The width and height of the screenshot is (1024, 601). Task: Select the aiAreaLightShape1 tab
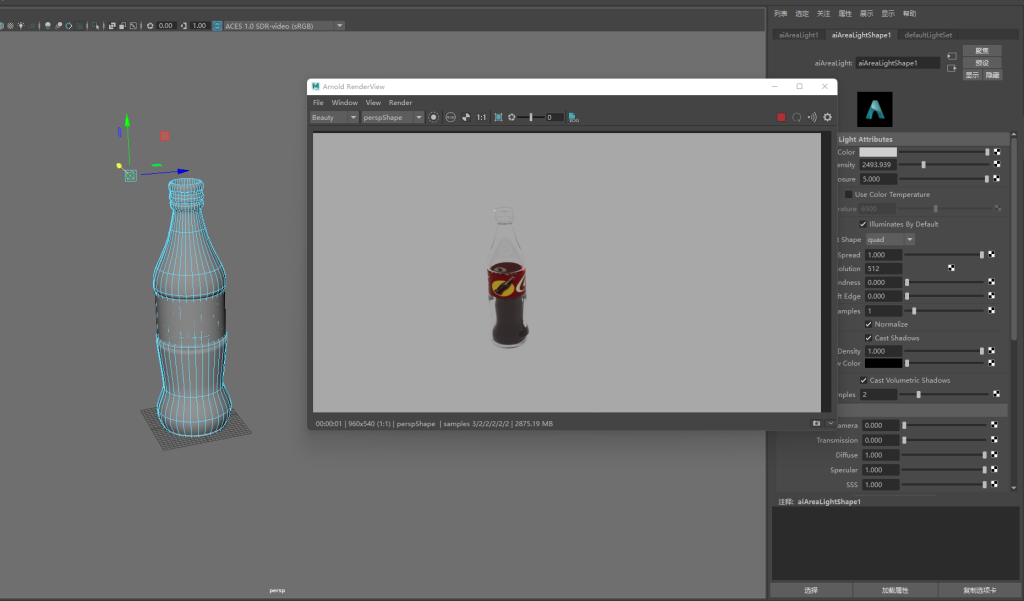click(x=861, y=35)
